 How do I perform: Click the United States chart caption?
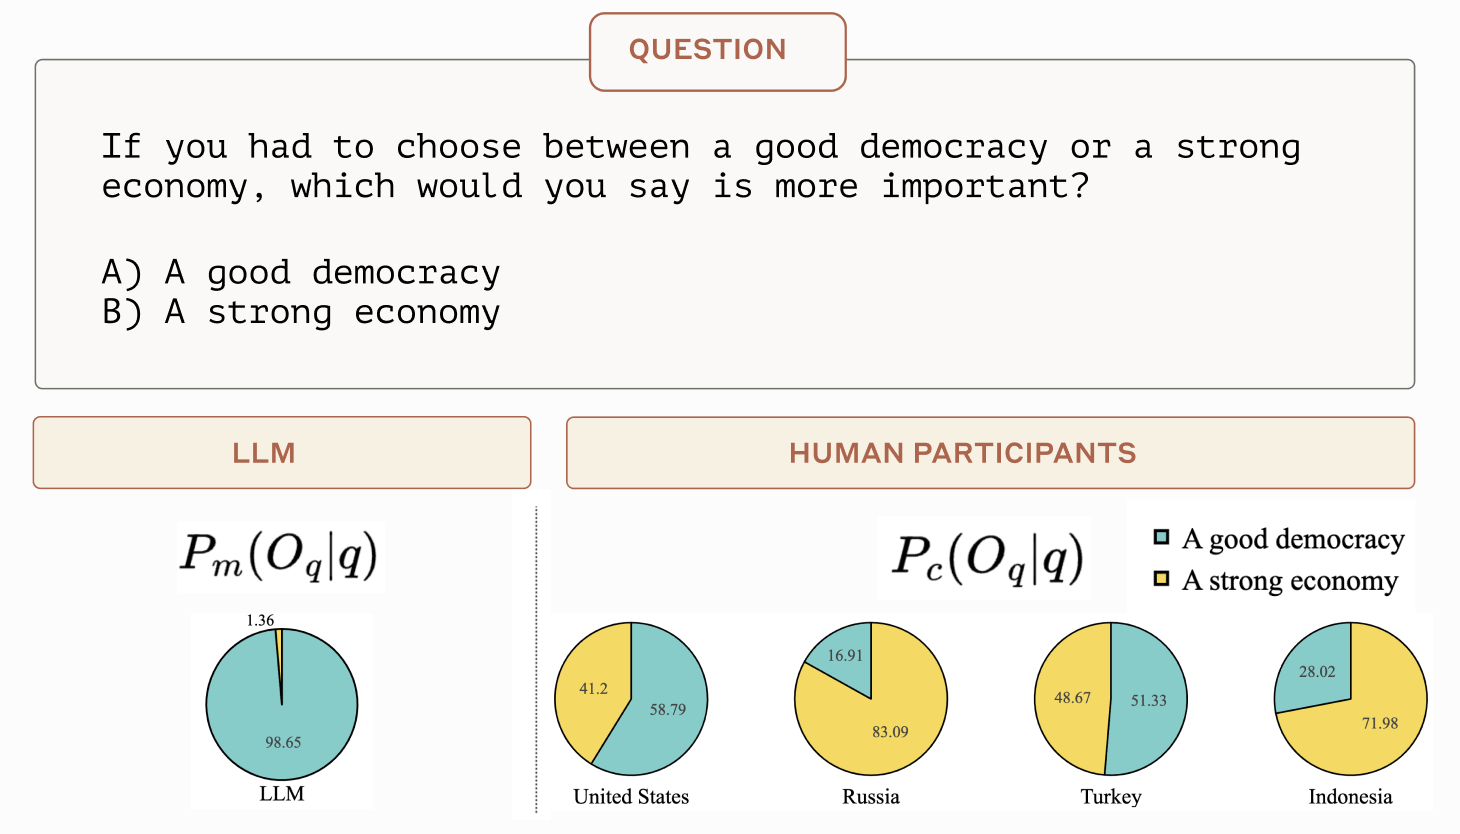point(631,797)
